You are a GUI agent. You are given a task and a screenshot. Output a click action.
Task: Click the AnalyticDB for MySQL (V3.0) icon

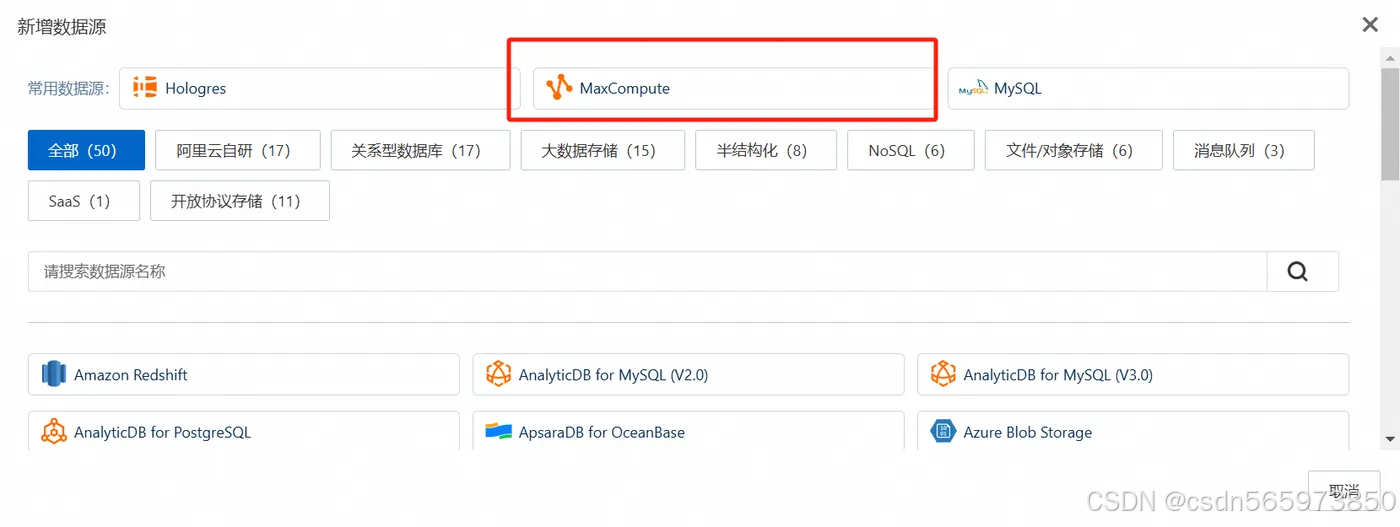(x=943, y=375)
